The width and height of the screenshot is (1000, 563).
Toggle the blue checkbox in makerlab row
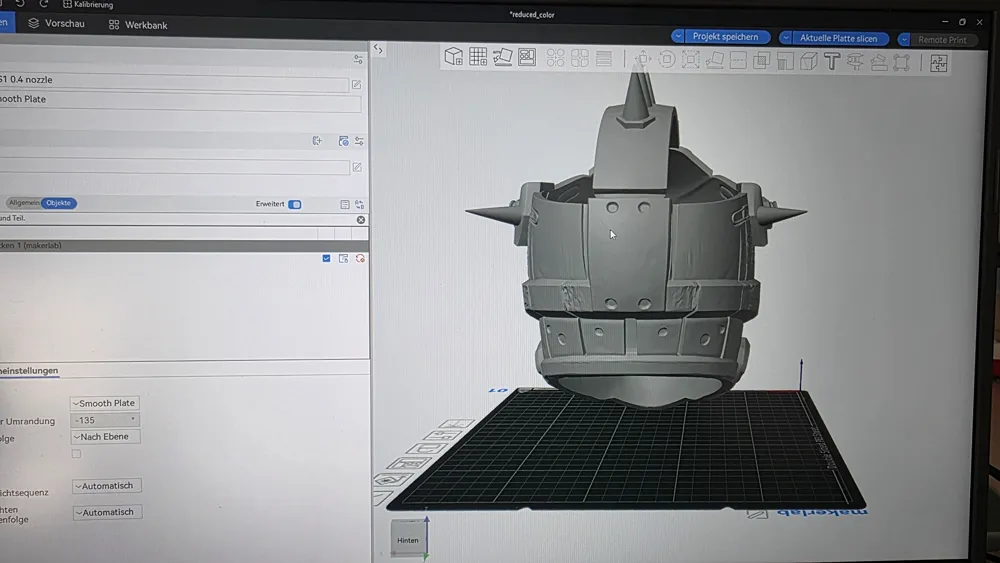click(327, 258)
